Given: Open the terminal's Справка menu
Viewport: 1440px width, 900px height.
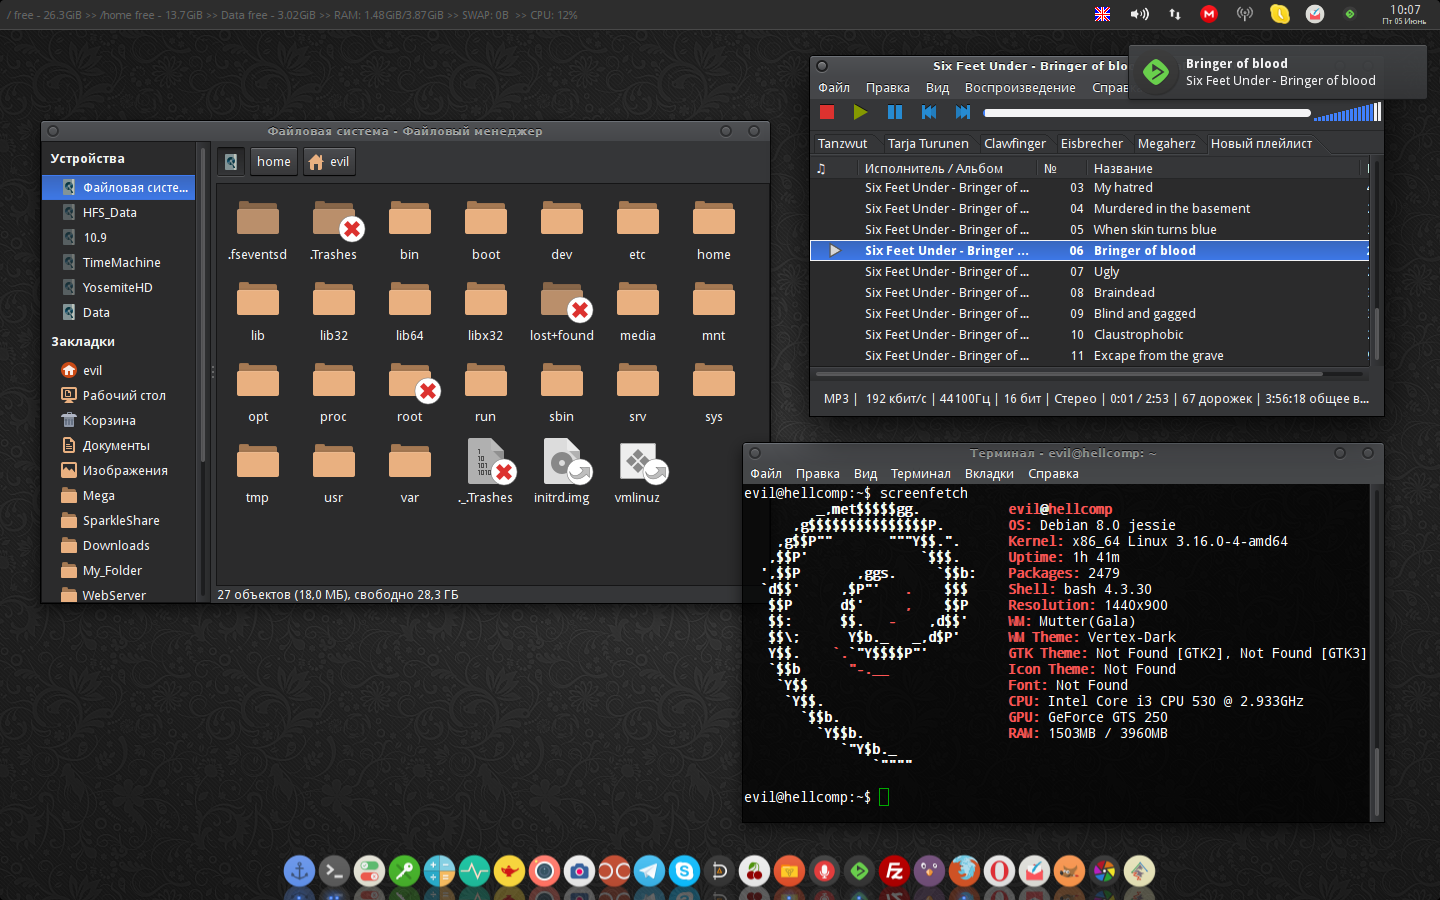Looking at the screenshot, I should click(x=1053, y=474).
